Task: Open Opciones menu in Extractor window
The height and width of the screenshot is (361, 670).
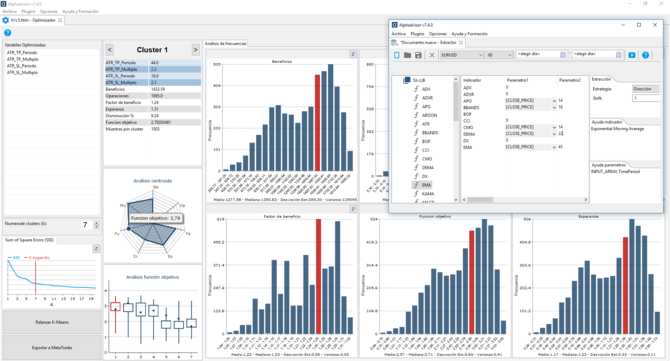Action: click(x=438, y=34)
